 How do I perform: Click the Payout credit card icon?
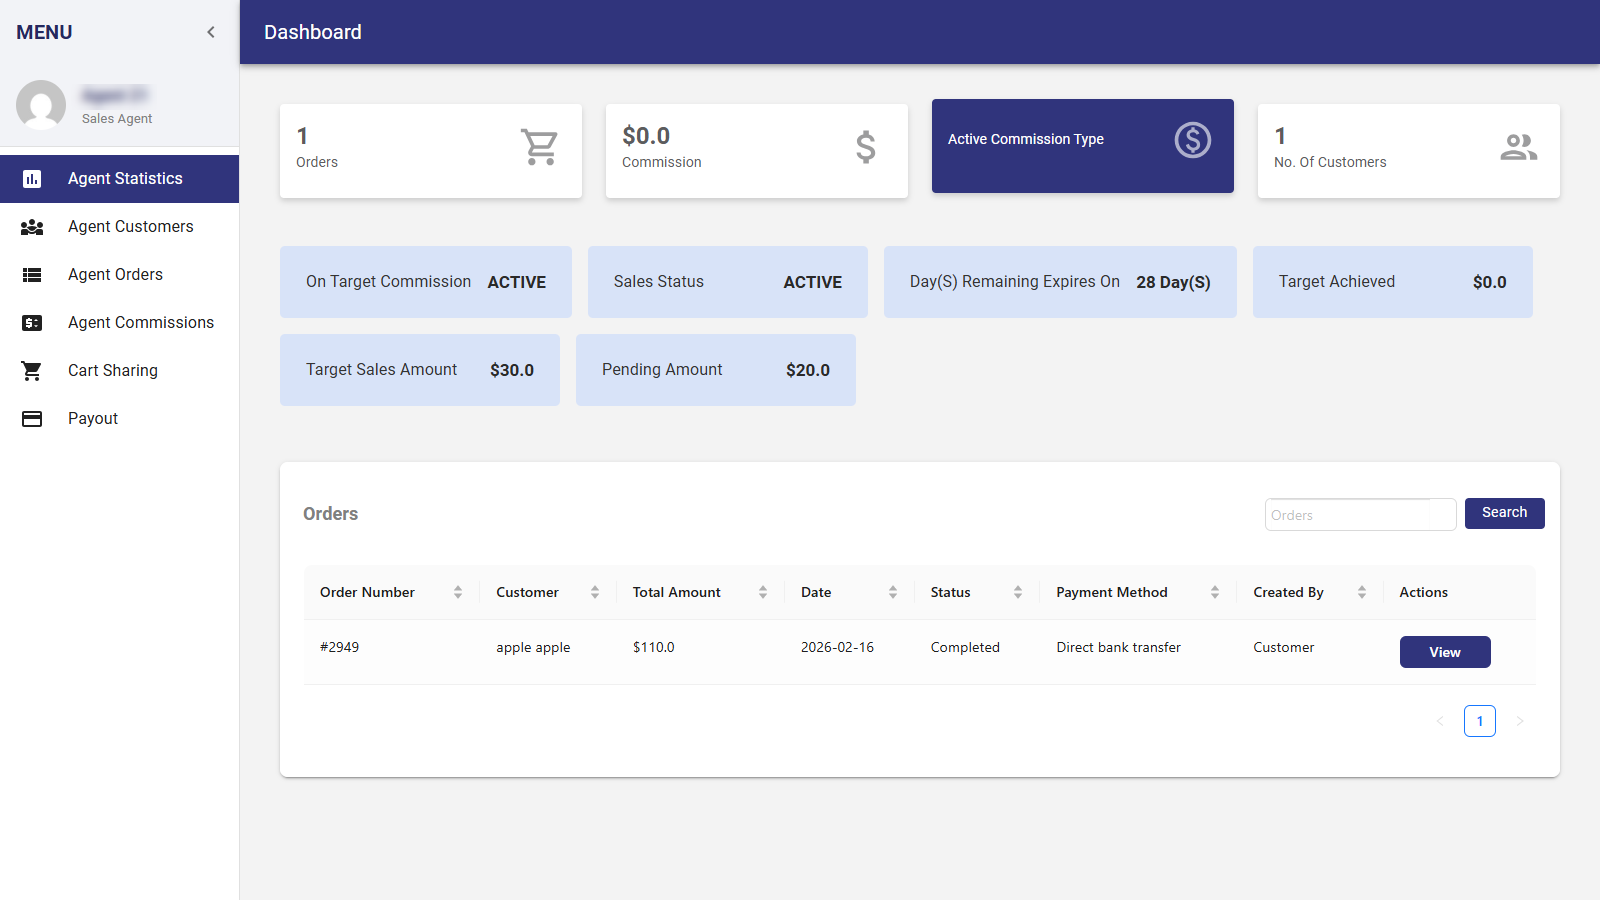[32, 419]
